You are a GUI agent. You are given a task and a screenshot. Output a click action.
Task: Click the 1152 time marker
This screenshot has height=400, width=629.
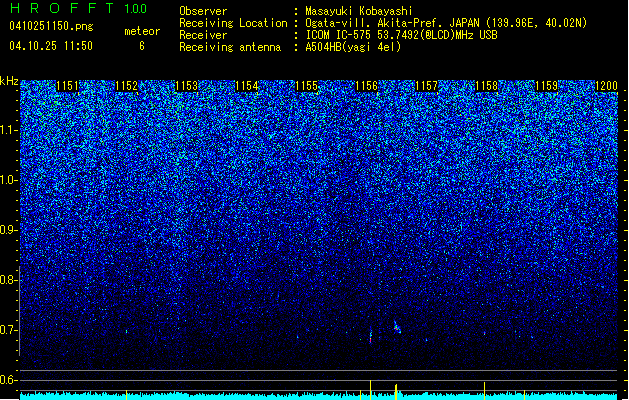click(x=126, y=86)
